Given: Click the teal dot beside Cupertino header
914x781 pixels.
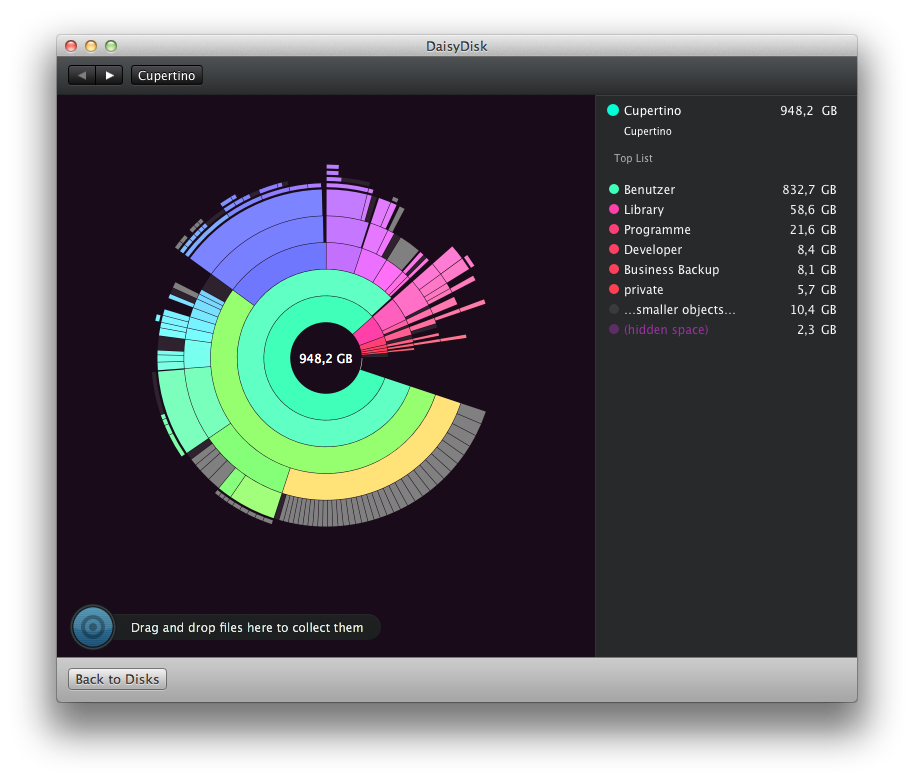Looking at the screenshot, I should click(x=613, y=110).
